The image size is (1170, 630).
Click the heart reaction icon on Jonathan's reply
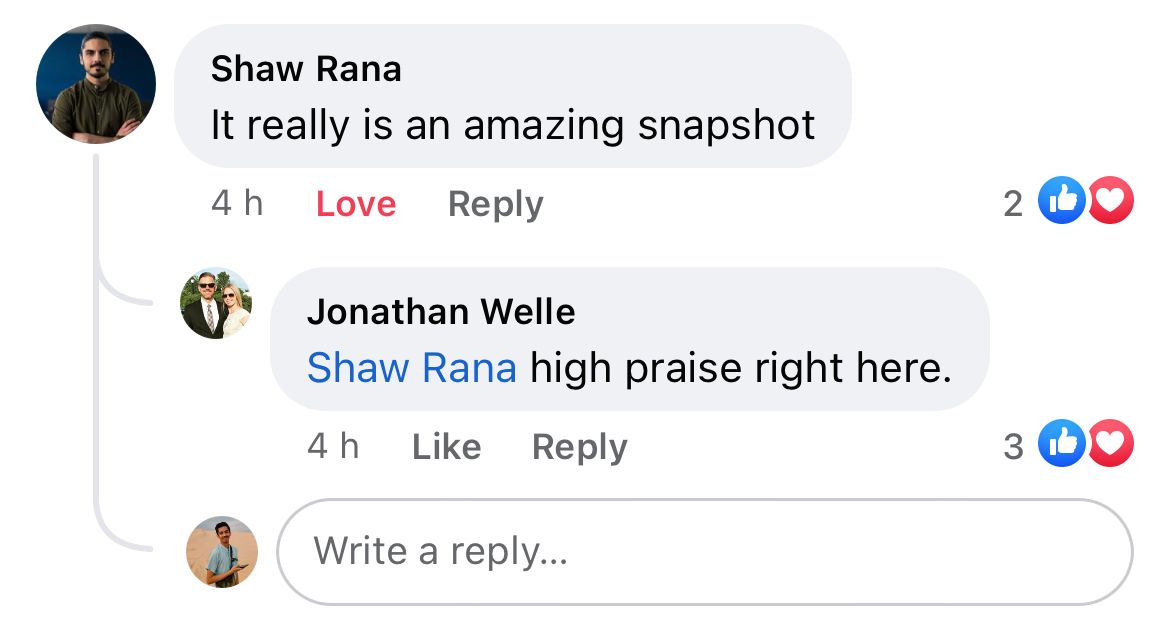[x=1110, y=444]
